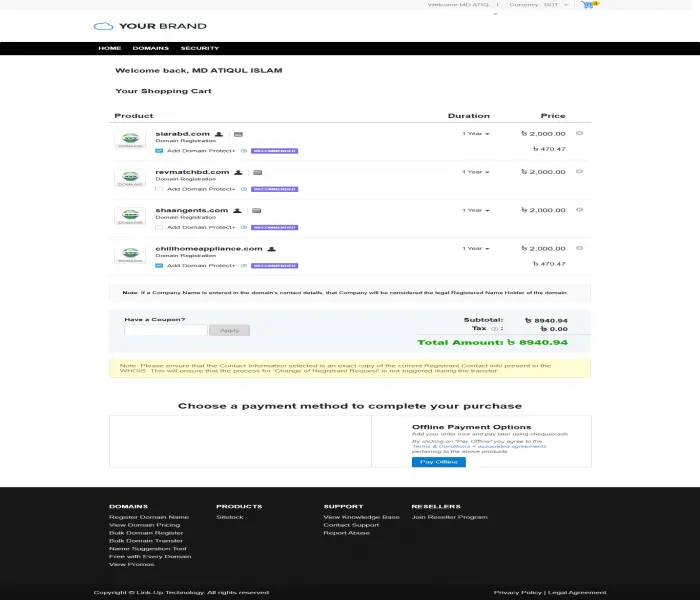
Task: Remove siarabd.com using its delete icon
Action: (x=580, y=133)
